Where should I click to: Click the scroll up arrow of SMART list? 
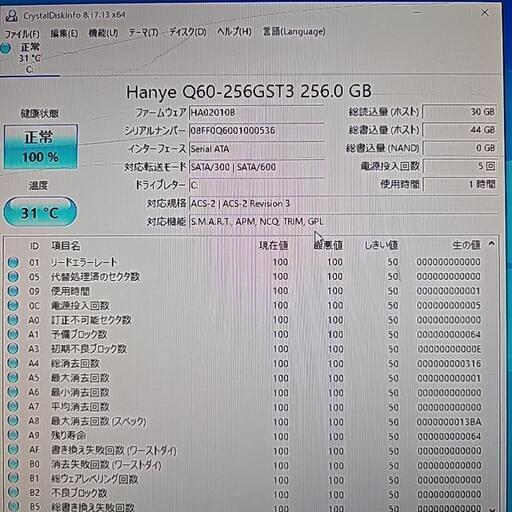tap(492, 244)
